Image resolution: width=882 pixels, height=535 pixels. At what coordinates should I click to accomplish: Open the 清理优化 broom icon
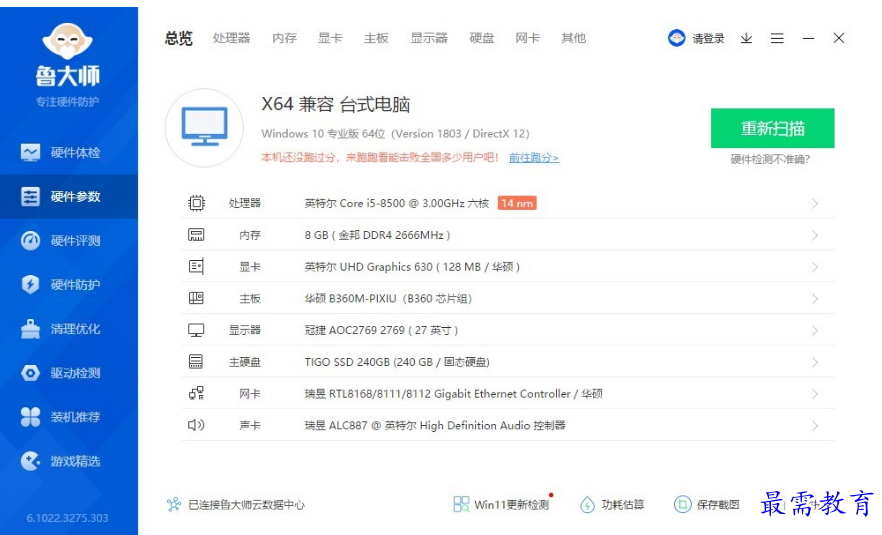[30, 329]
